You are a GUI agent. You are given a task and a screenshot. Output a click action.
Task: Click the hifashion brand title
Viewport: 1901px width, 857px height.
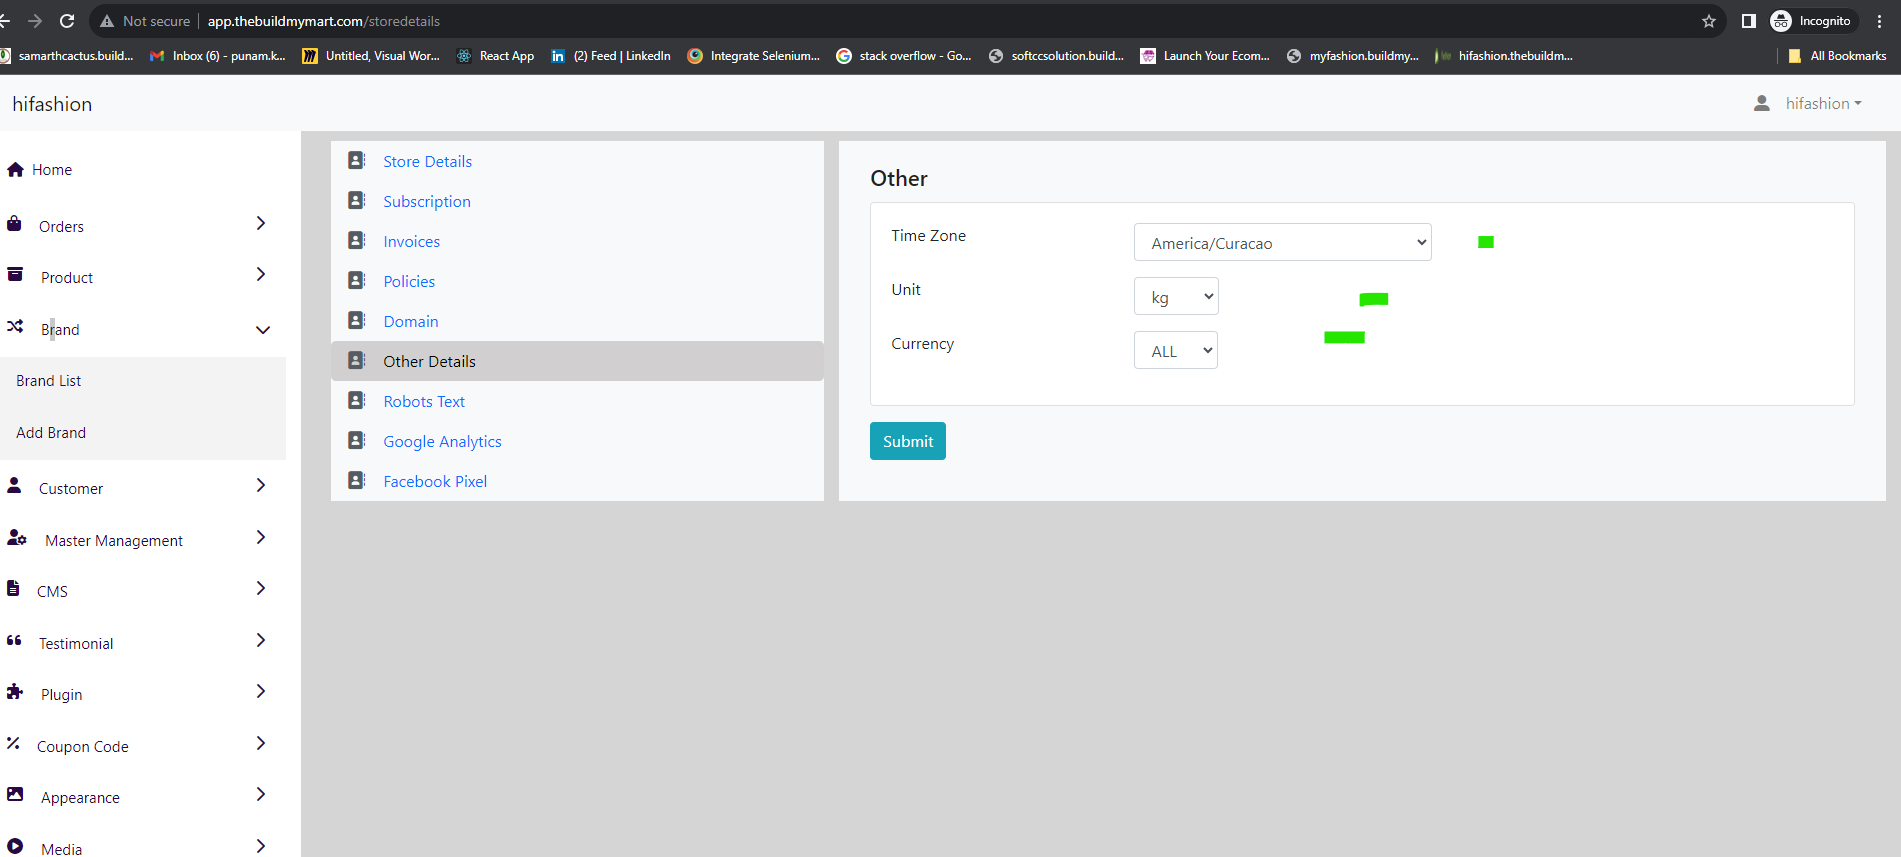coord(52,104)
